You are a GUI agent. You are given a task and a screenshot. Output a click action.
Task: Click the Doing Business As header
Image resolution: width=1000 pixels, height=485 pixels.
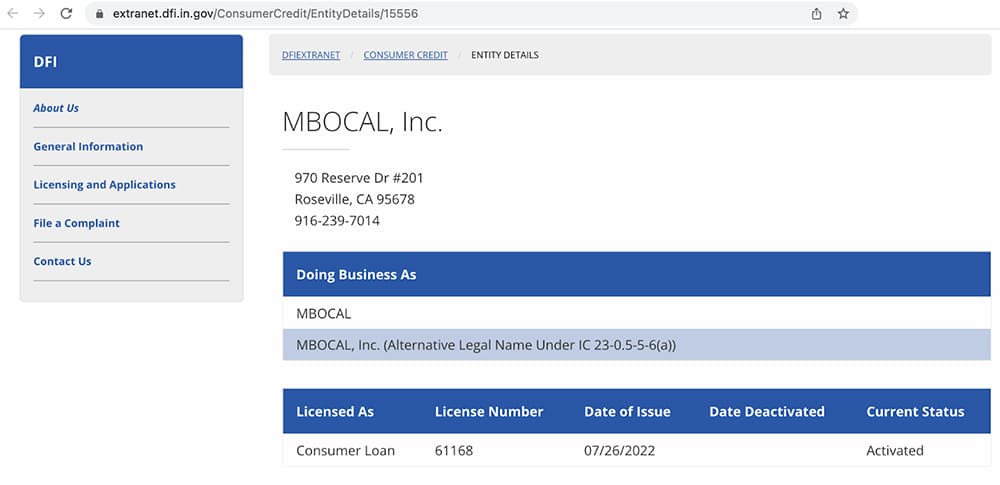click(x=636, y=274)
